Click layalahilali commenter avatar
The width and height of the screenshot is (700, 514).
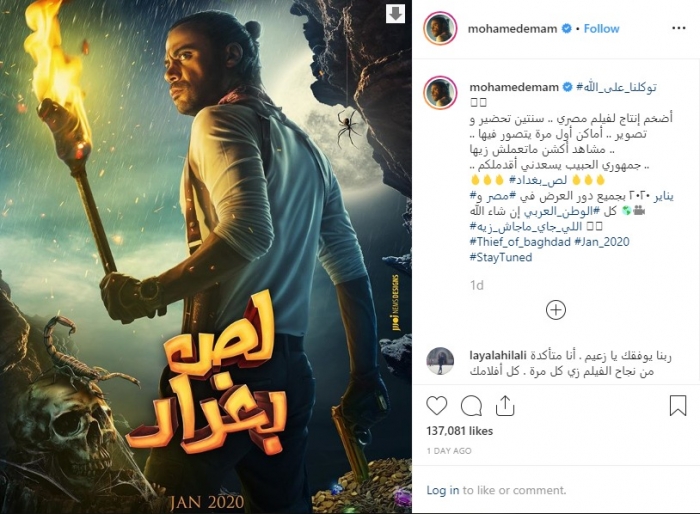pos(440,361)
